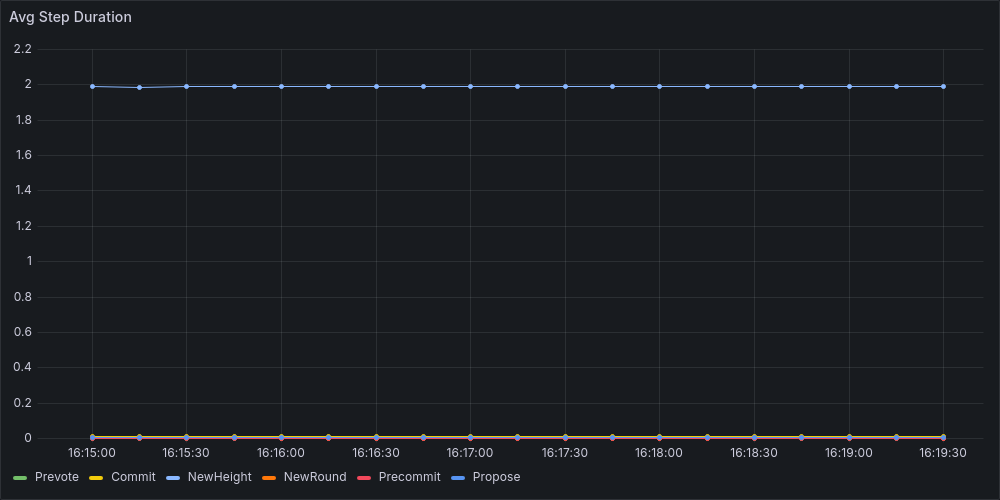Screen dimensions: 1000x500
Task: Click the NewRound legend label
Action: (314, 477)
